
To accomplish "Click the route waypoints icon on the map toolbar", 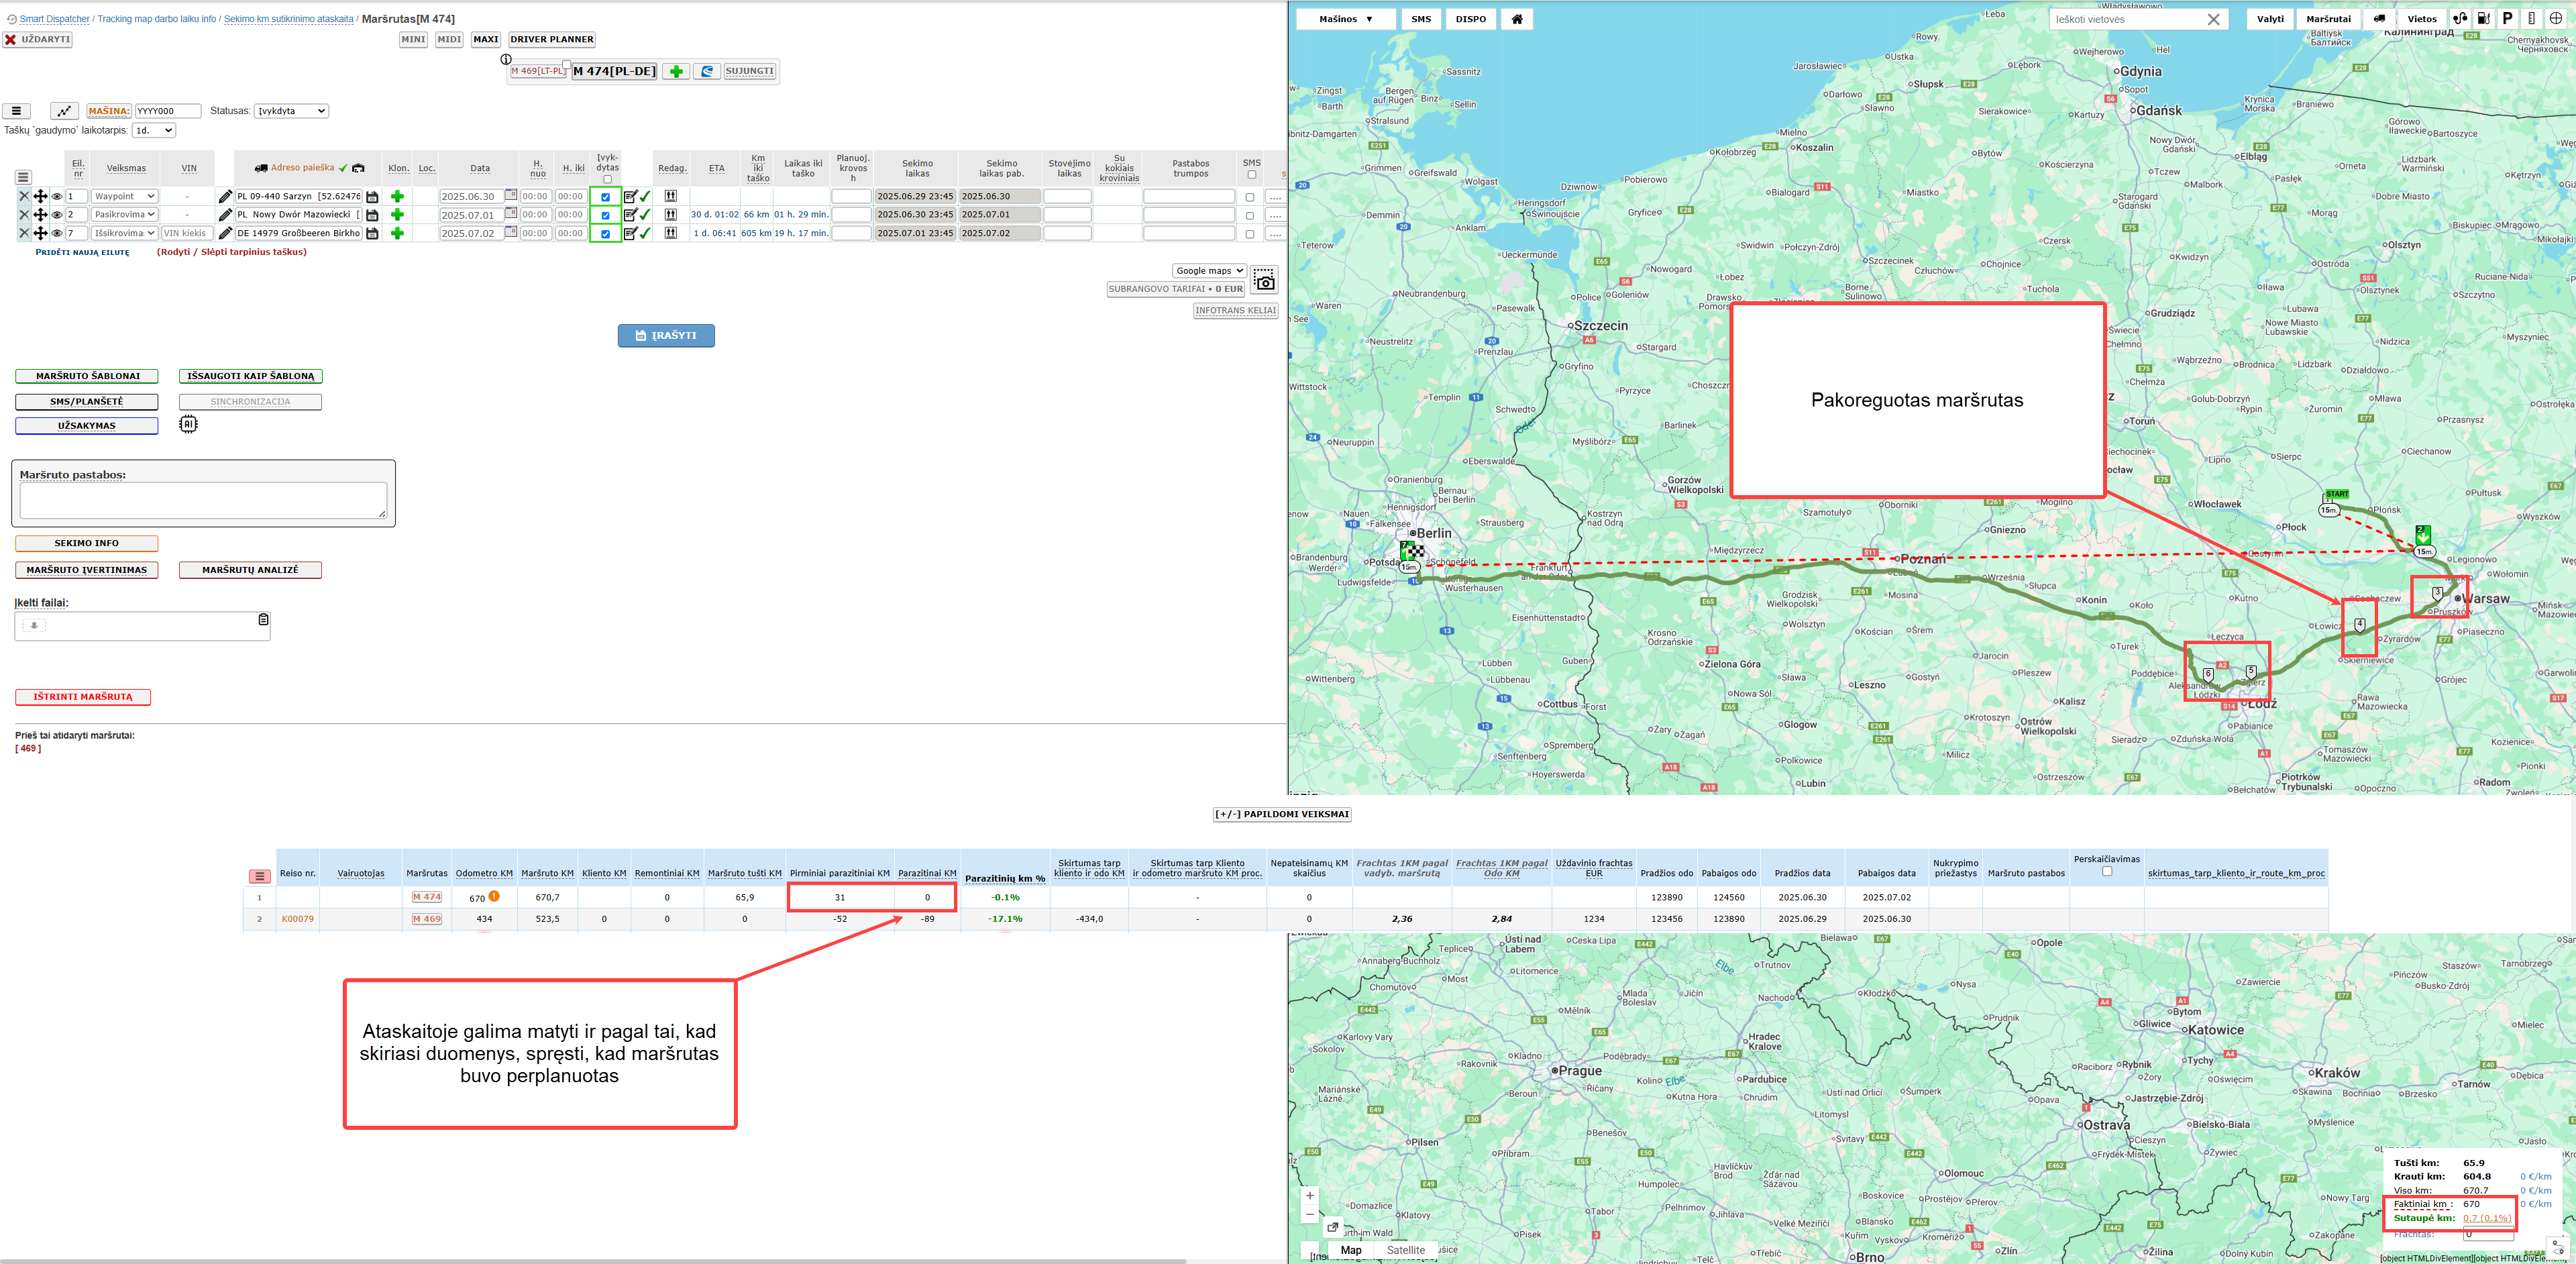I will pos(2460,18).
